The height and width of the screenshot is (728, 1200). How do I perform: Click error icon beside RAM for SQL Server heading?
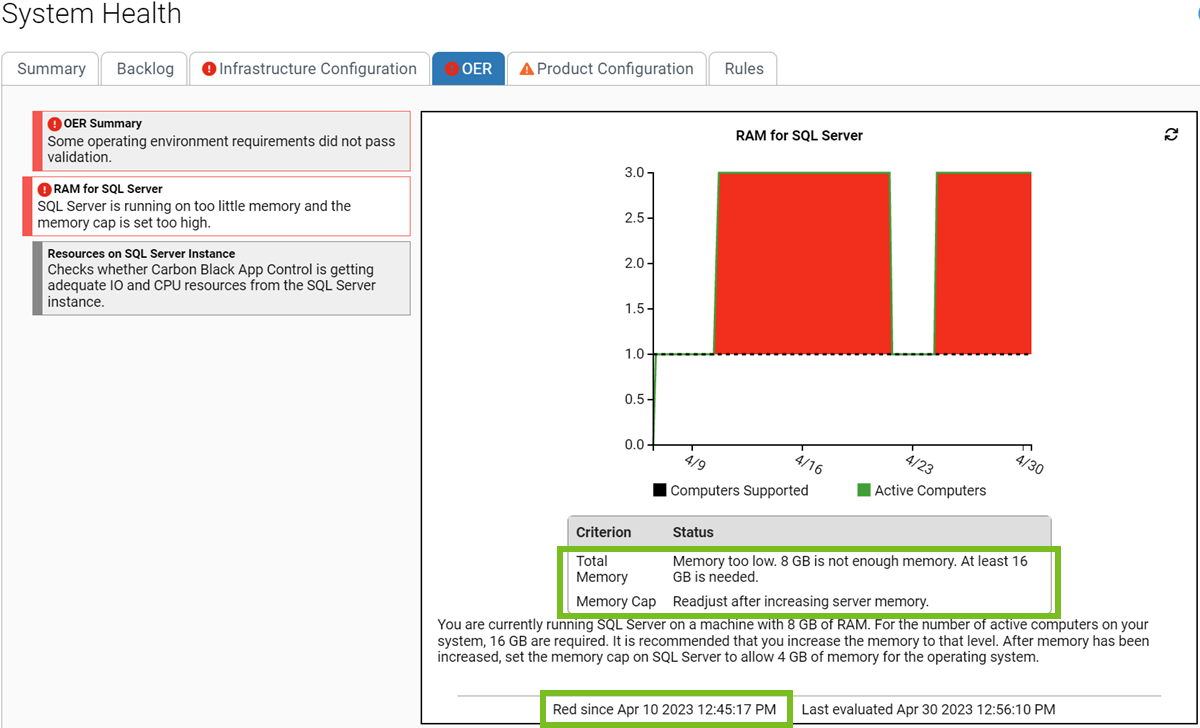point(45,188)
